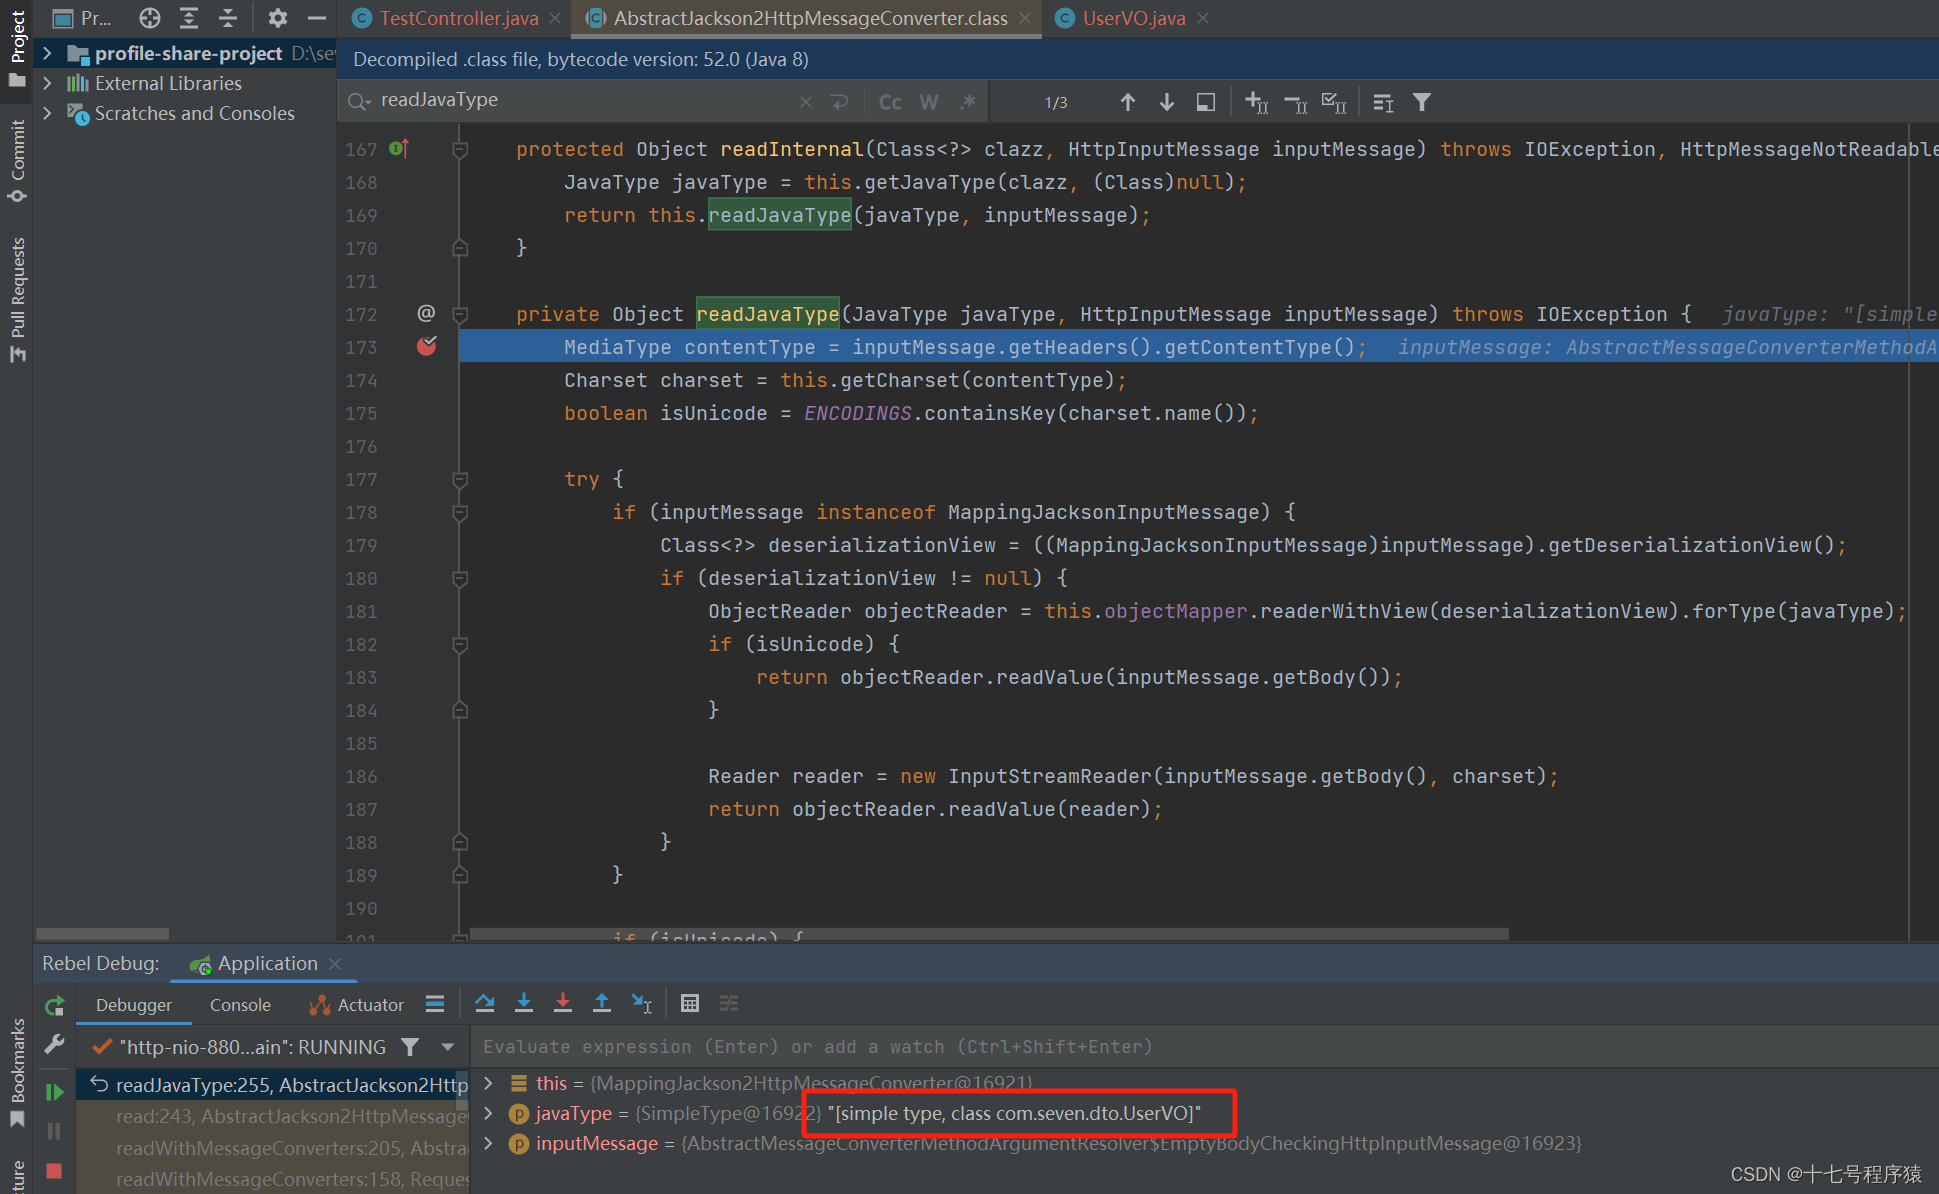Expand External Libraries node
Image resolution: width=1939 pixels, height=1194 pixels.
pos(47,83)
